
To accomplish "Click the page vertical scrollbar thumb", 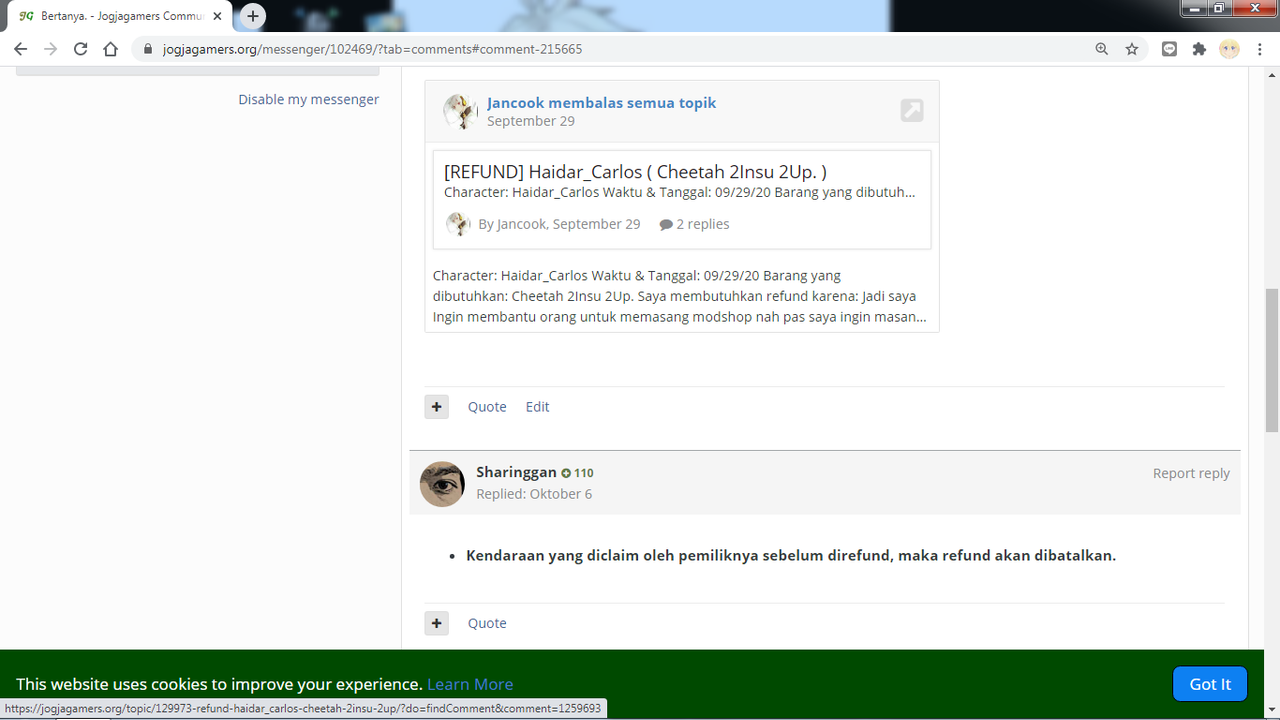I will [x=1272, y=363].
